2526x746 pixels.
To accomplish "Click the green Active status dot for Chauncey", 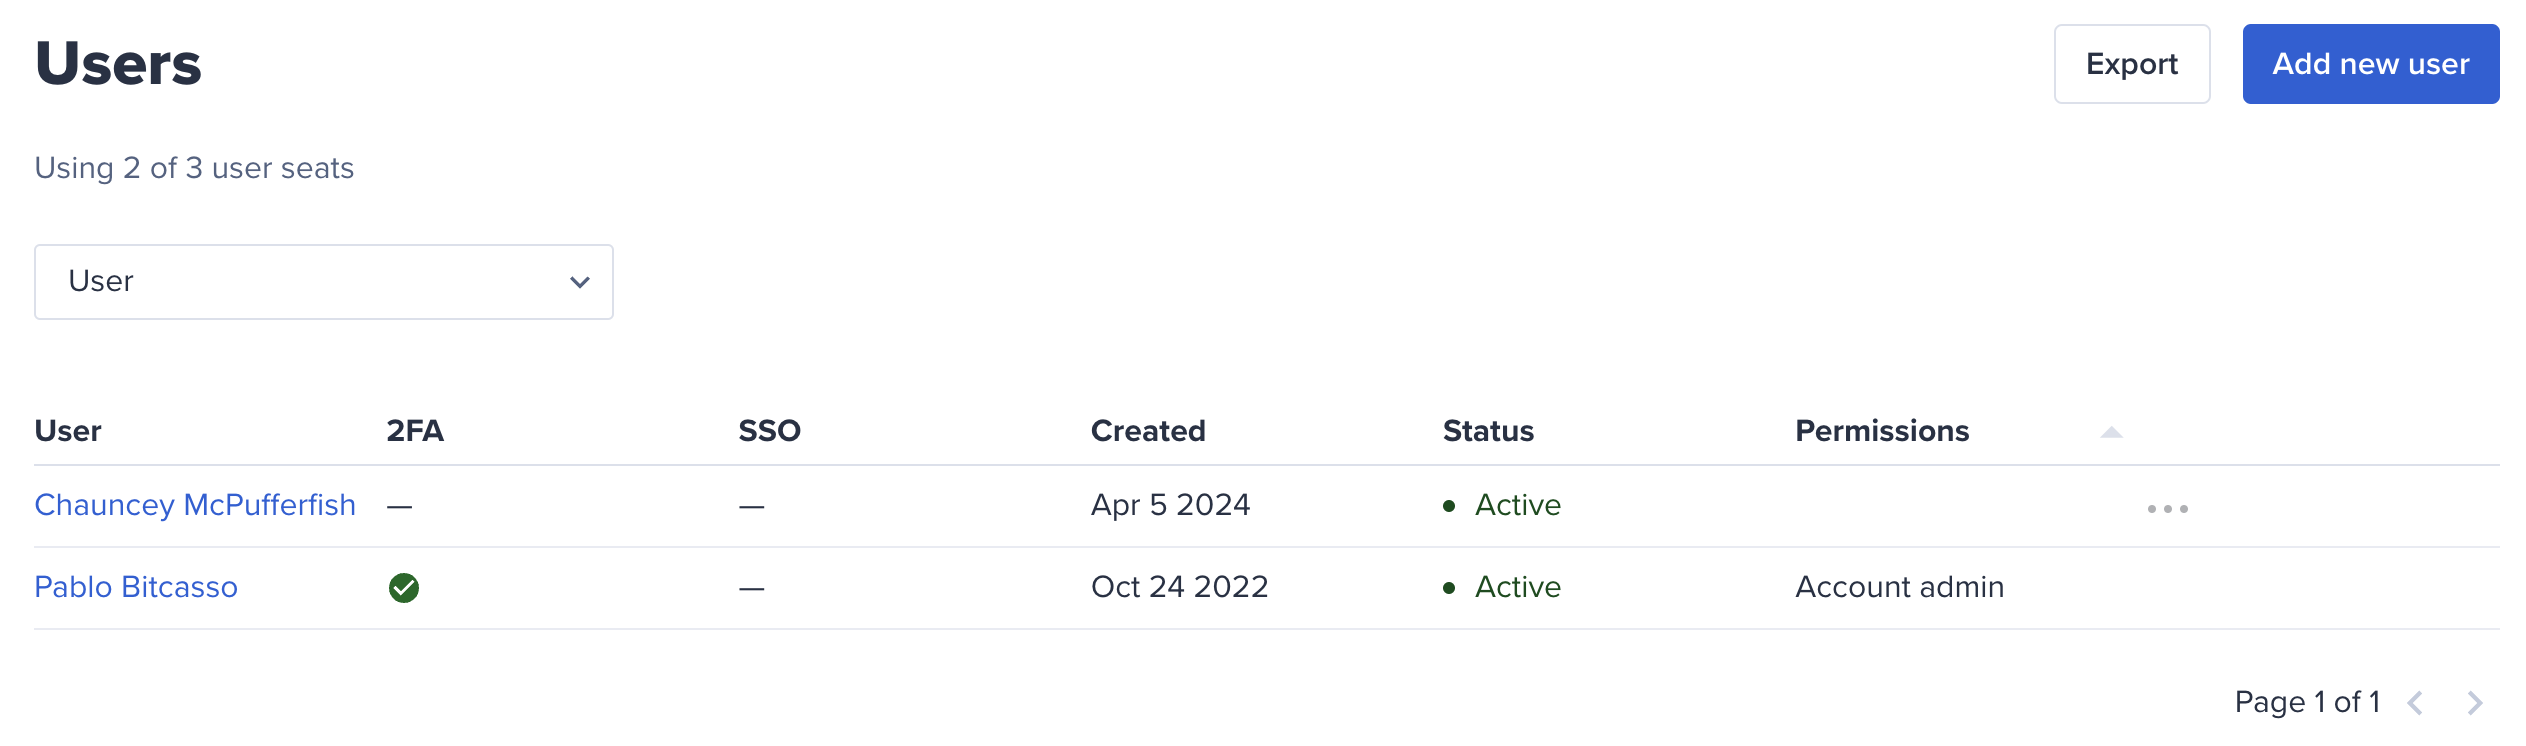I will click(x=1448, y=506).
